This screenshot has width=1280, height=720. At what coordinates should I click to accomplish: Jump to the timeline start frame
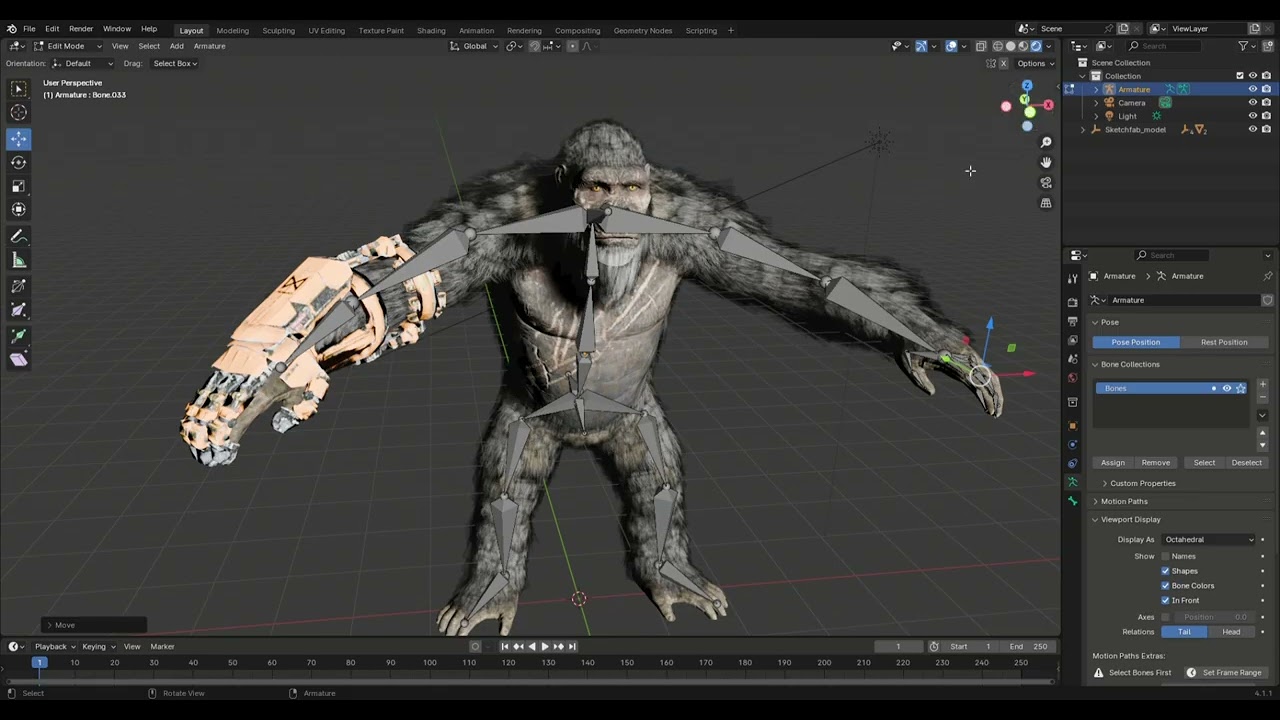[504, 646]
